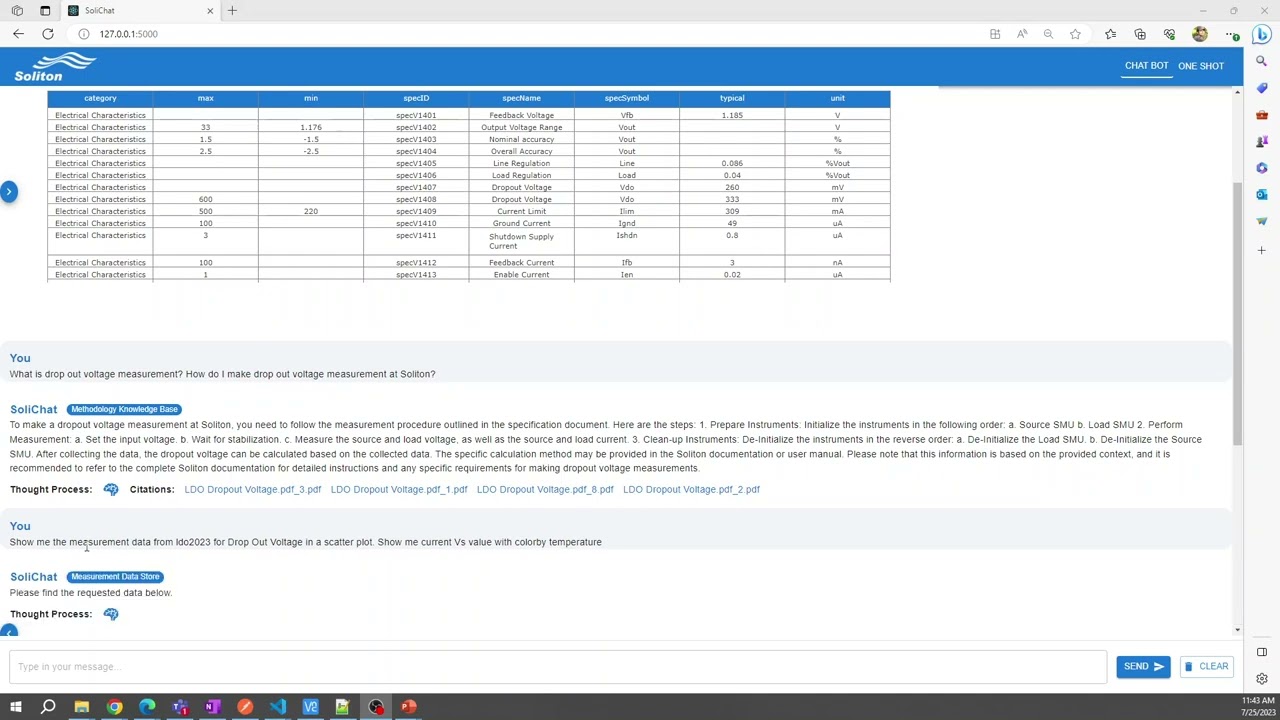Screen dimensions: 1280x720
Task: Close the SoliChat browser tab
Action: (210, 10)
